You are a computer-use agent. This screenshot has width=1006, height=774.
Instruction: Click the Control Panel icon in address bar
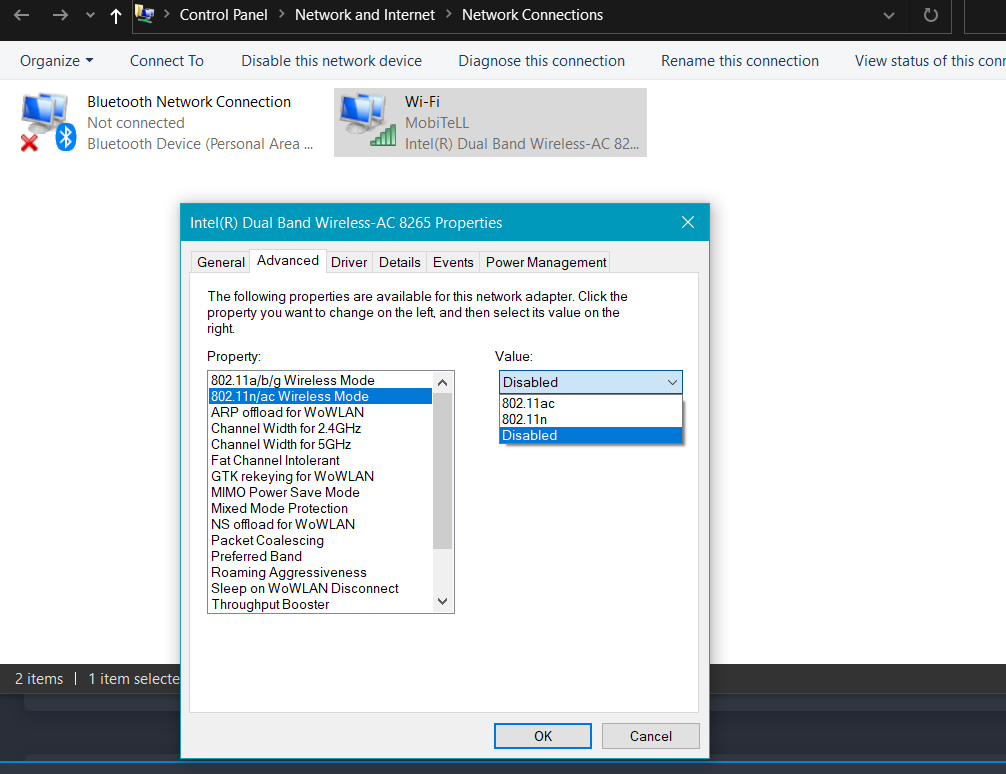coord(145,14)
